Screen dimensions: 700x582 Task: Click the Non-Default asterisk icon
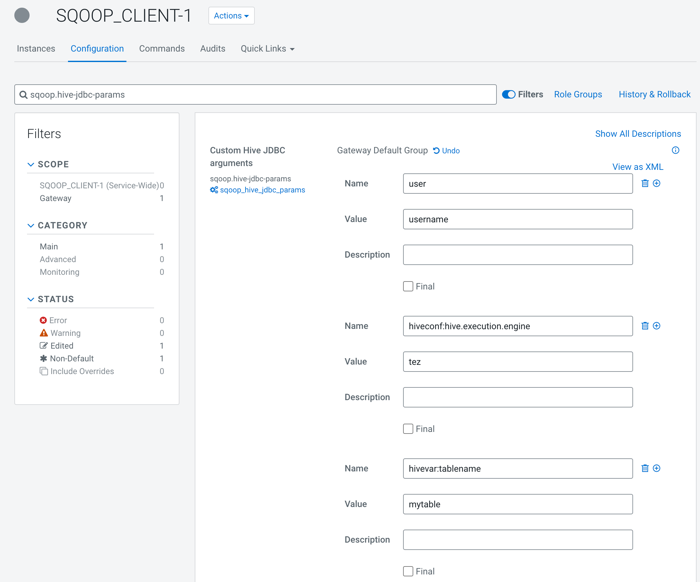[43, 358]
